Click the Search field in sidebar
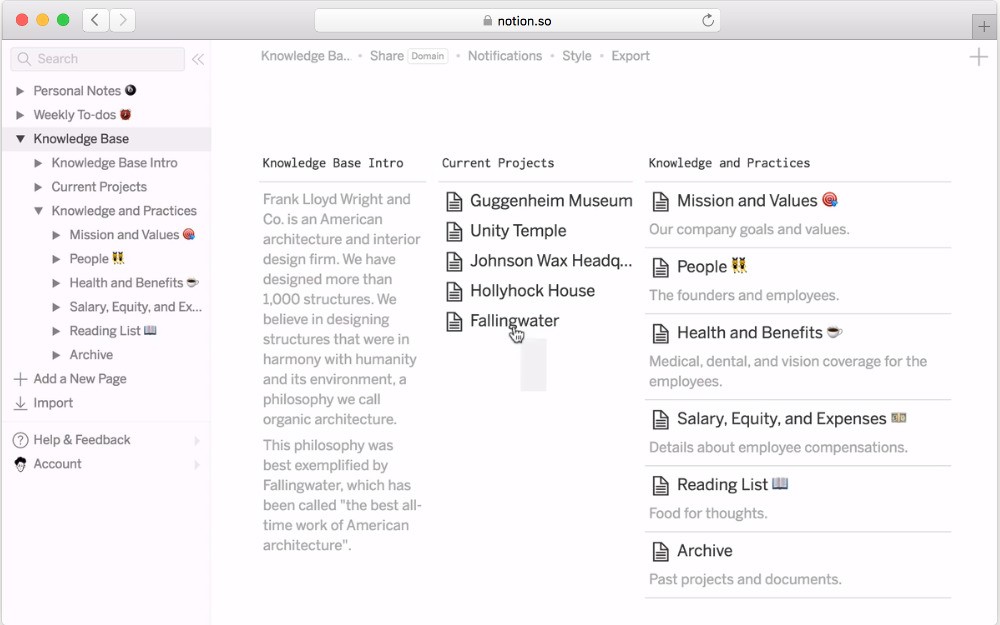The height and width of the screenshot is (625, 1000). point(98,59)
